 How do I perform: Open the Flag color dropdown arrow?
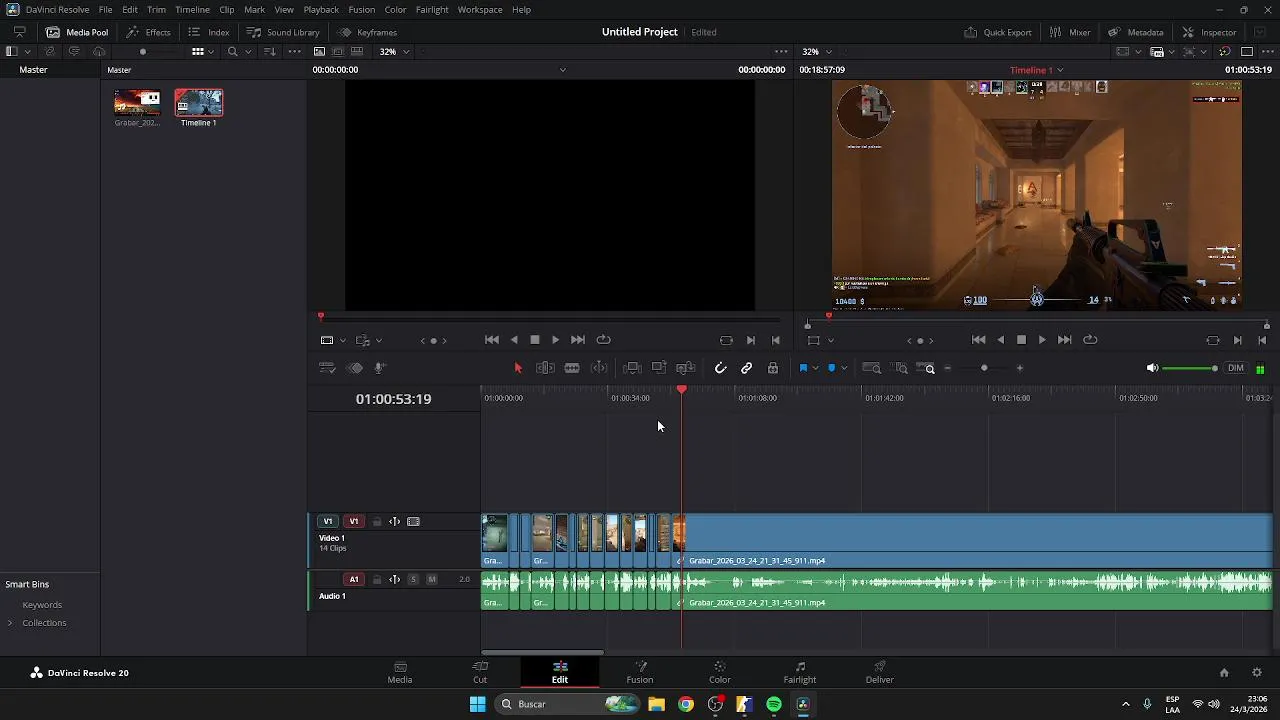(815, 368)
